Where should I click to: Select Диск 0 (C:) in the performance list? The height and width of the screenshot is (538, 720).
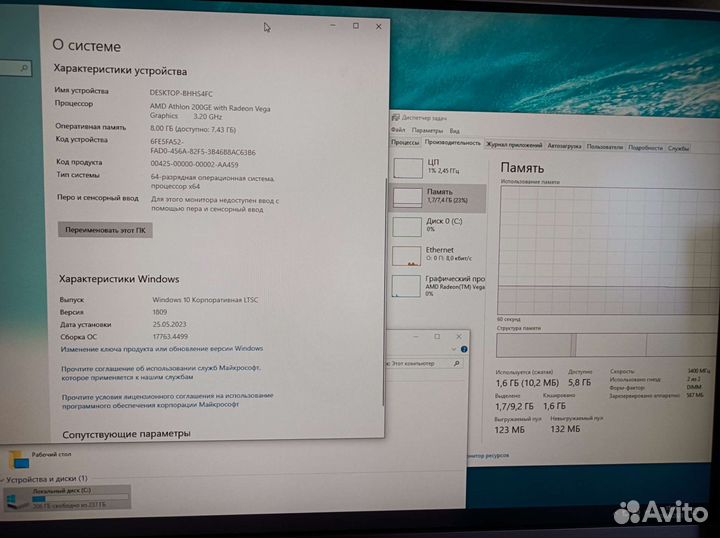438,226
